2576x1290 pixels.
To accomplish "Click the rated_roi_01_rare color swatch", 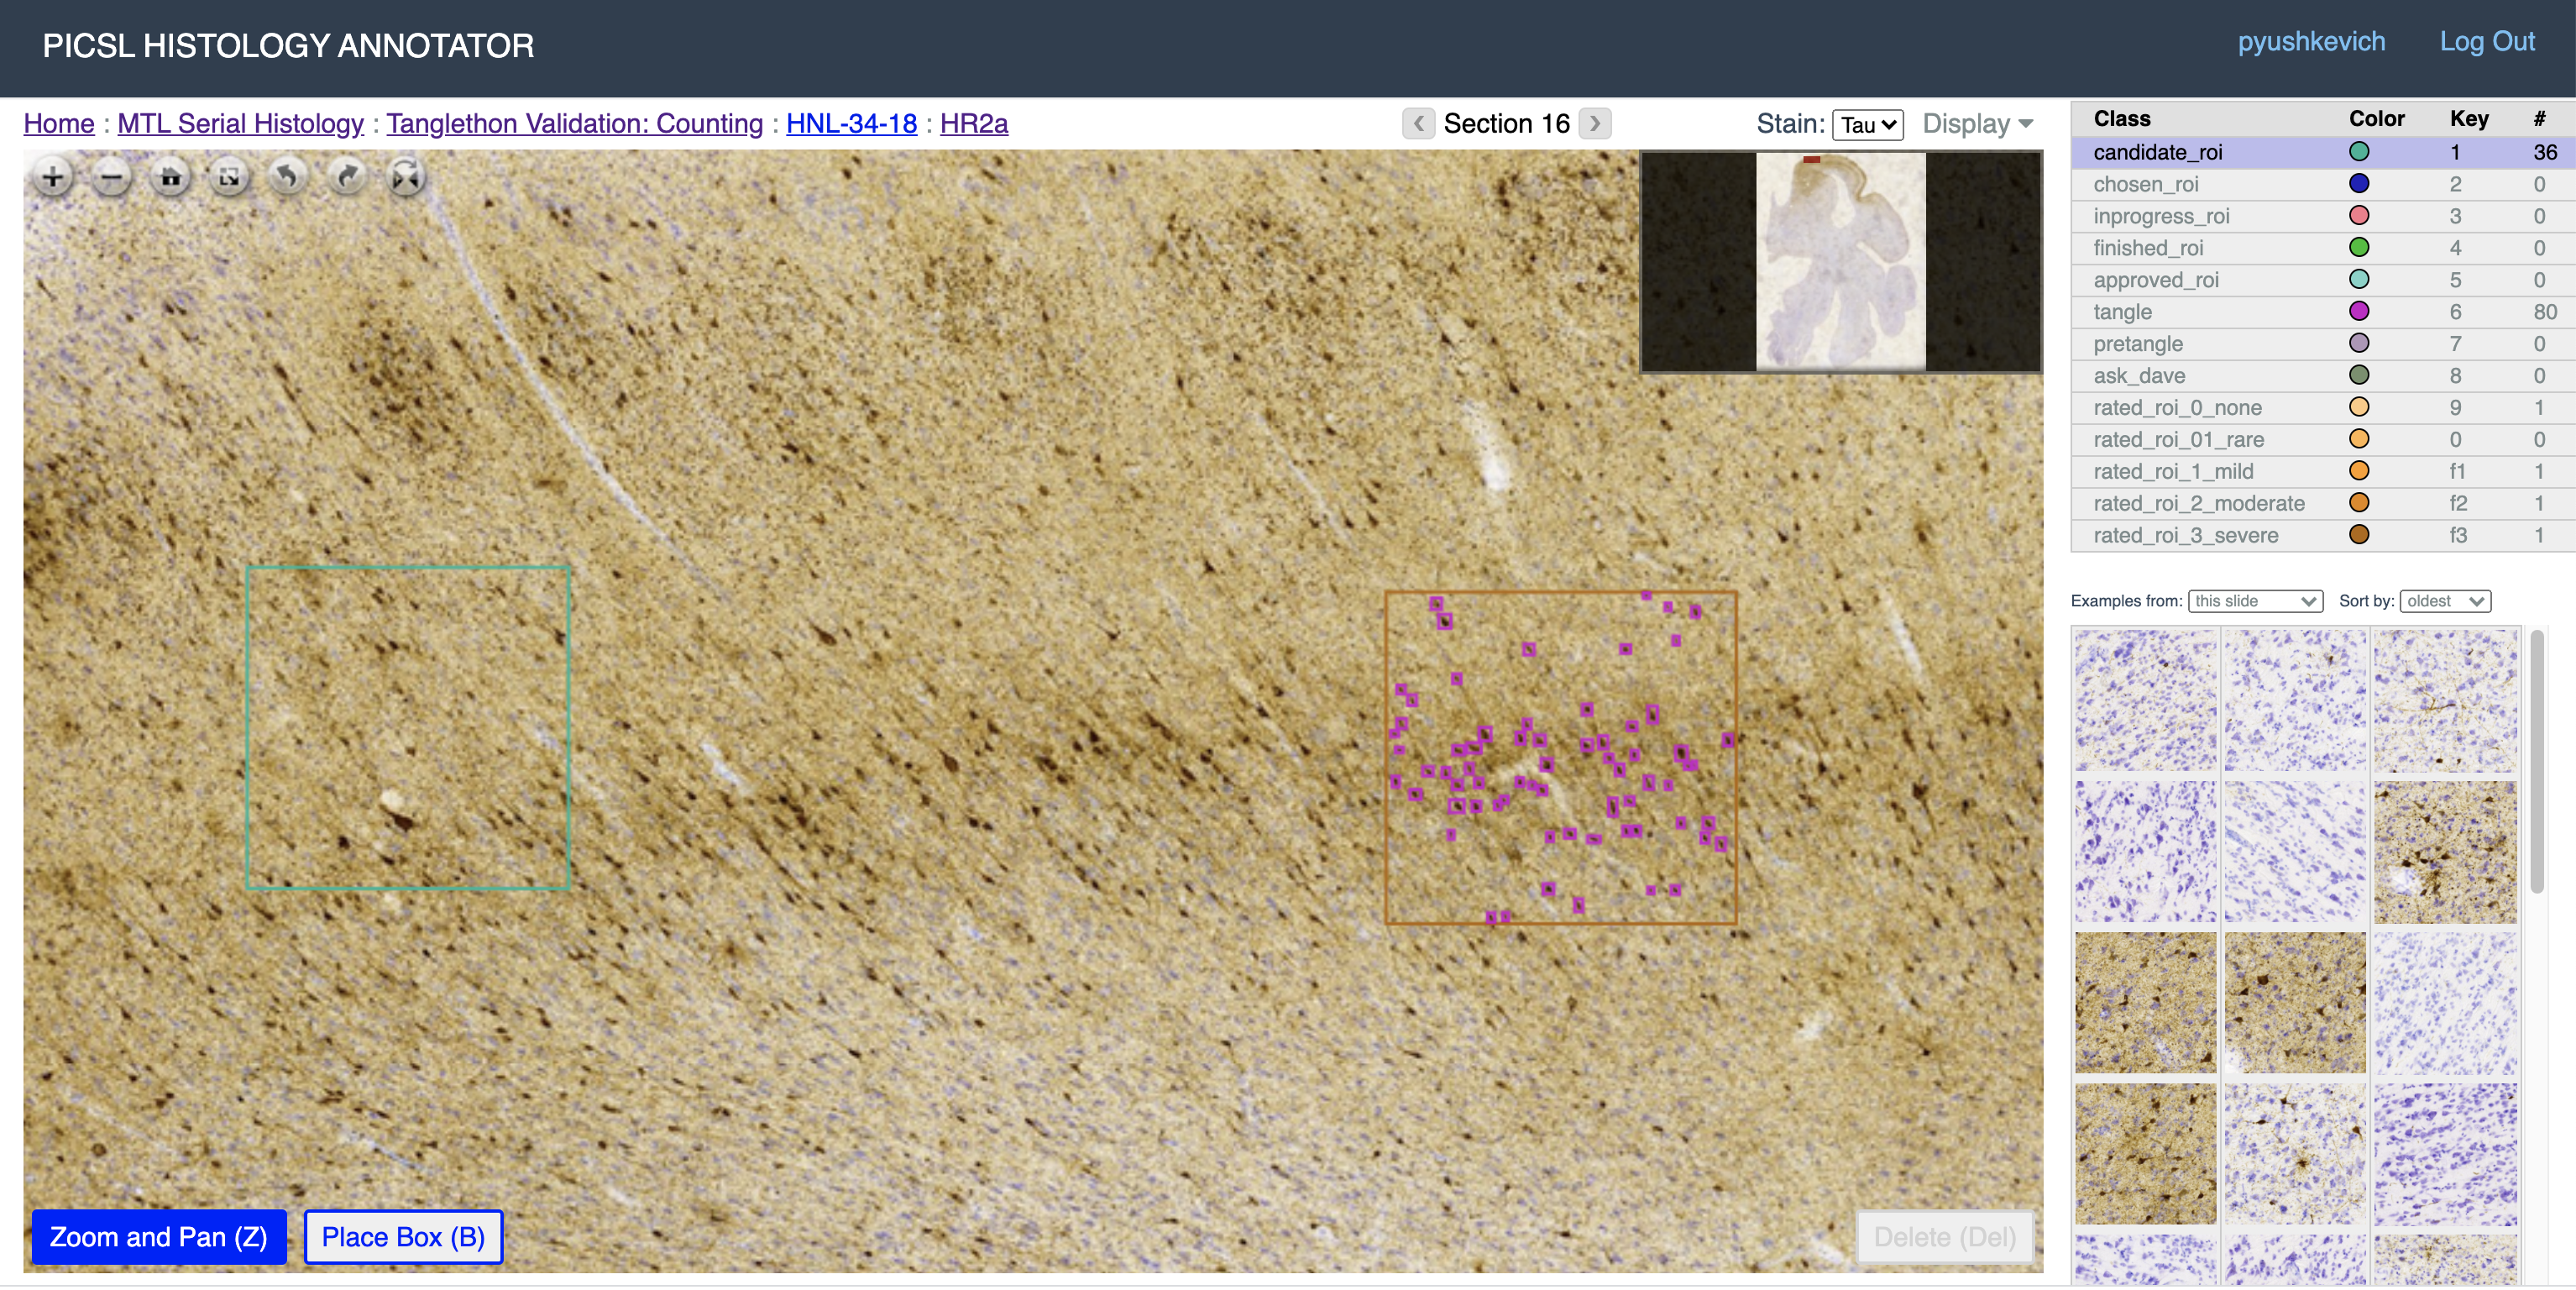I will click(2359, 440).
